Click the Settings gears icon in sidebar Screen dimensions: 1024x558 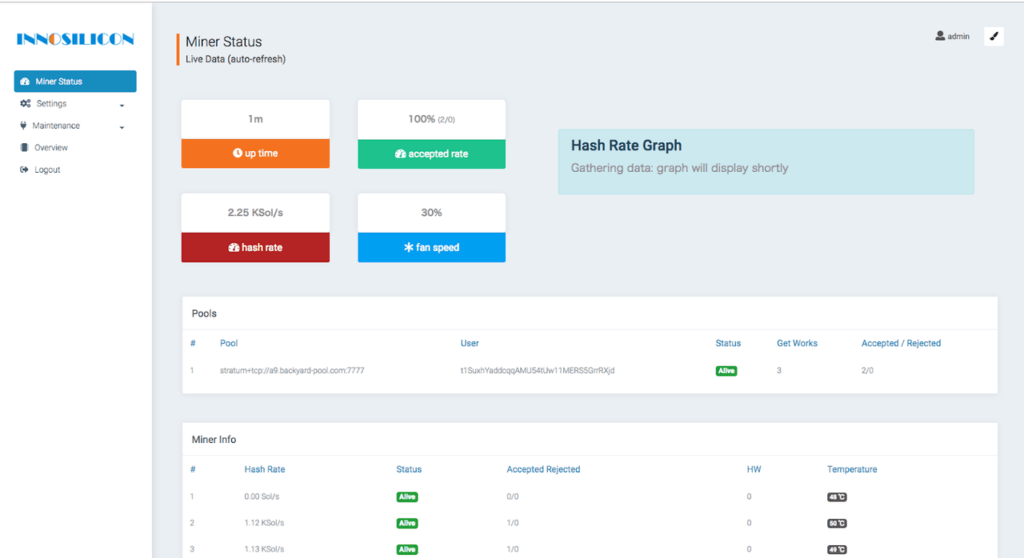click(x=25, y=104)
